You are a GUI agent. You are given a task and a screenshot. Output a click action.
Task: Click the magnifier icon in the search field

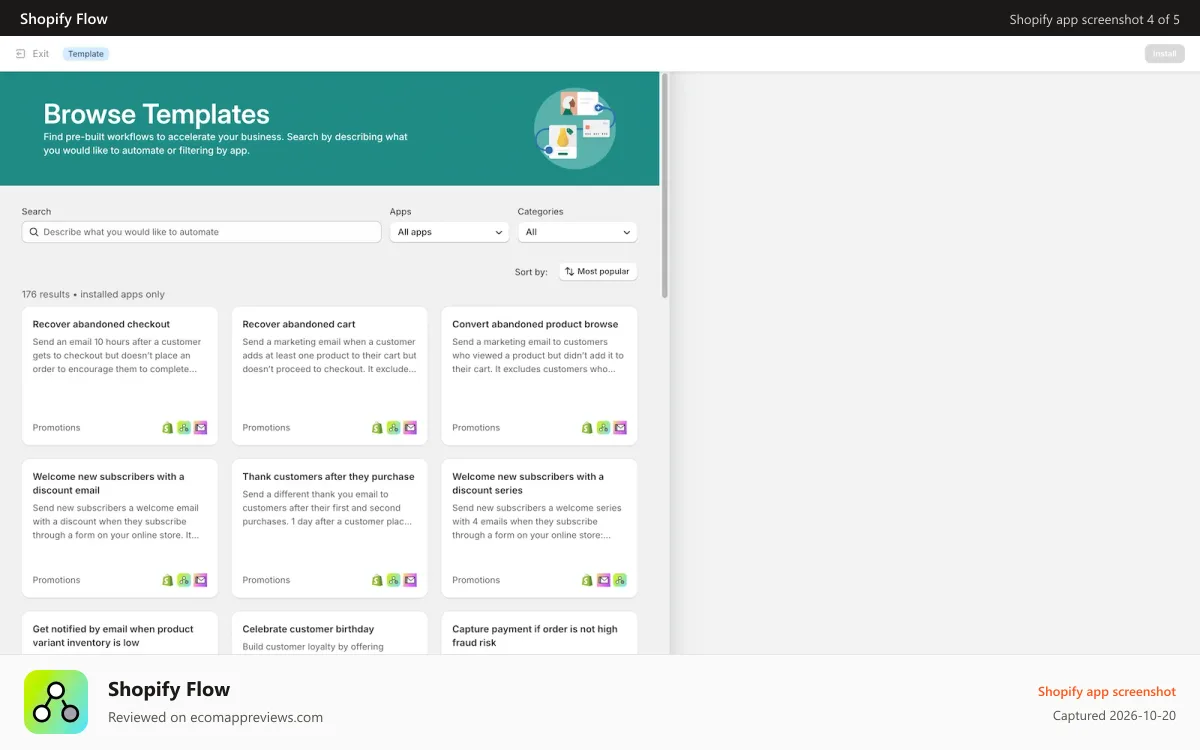(x=34, y=232)
